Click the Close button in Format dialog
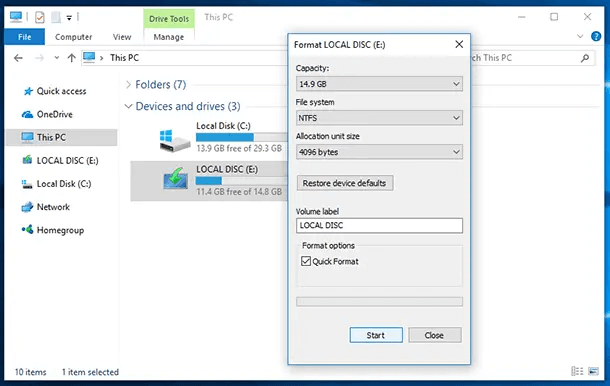610x386 pixels. 435,335
